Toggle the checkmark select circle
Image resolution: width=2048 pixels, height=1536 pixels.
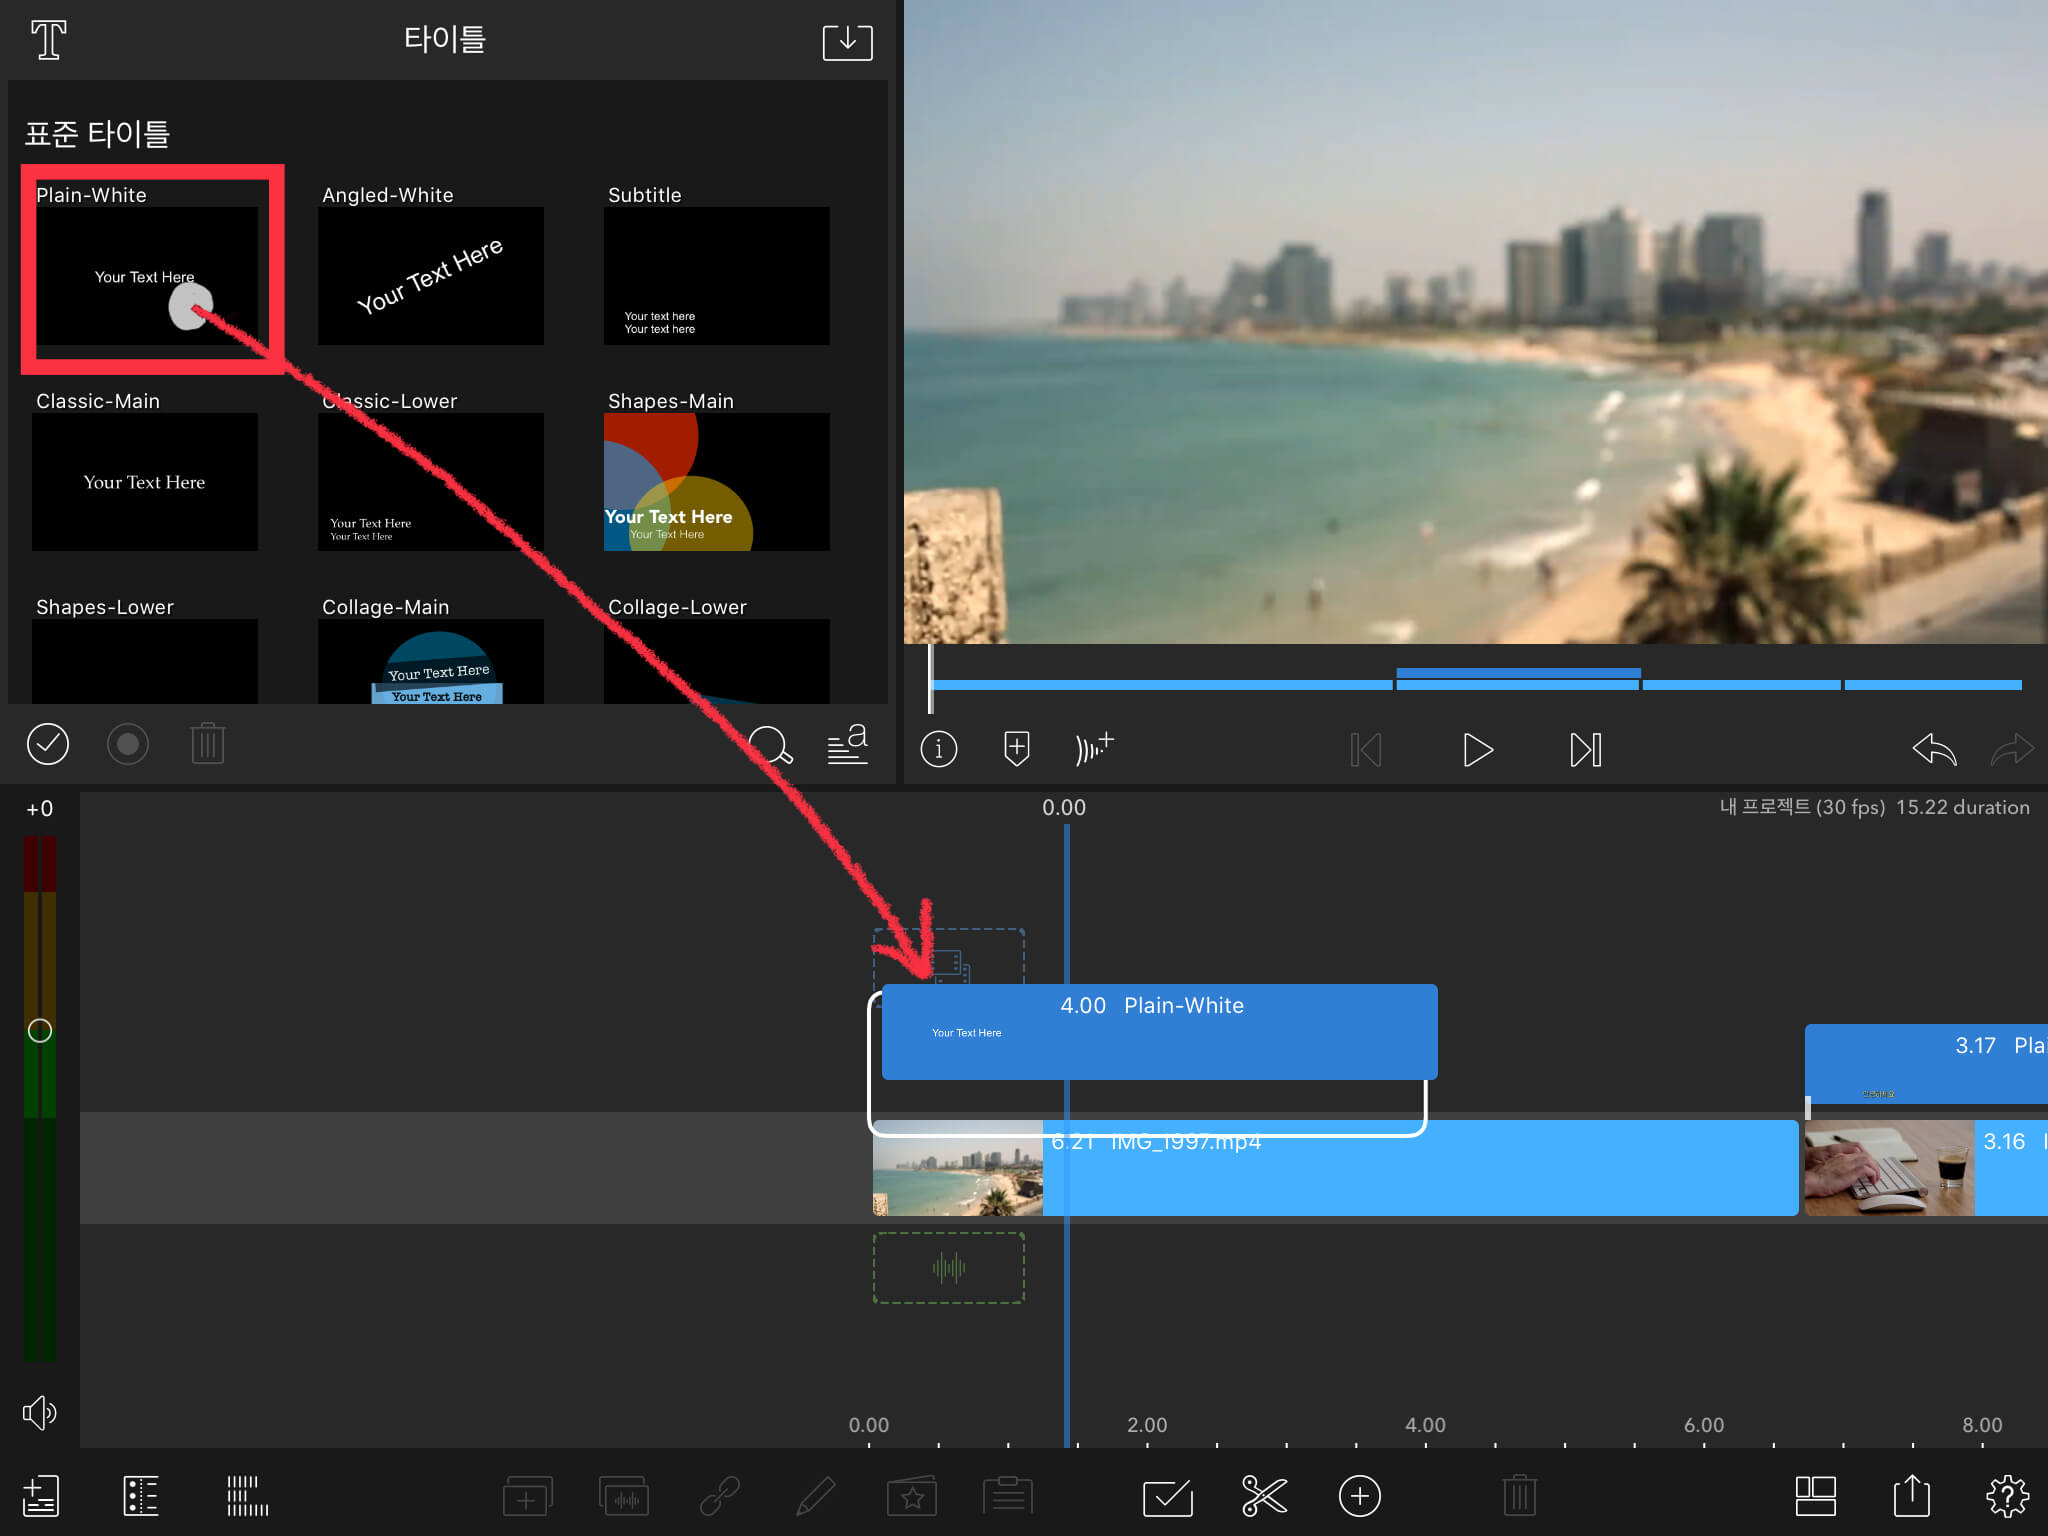[48, 744]
